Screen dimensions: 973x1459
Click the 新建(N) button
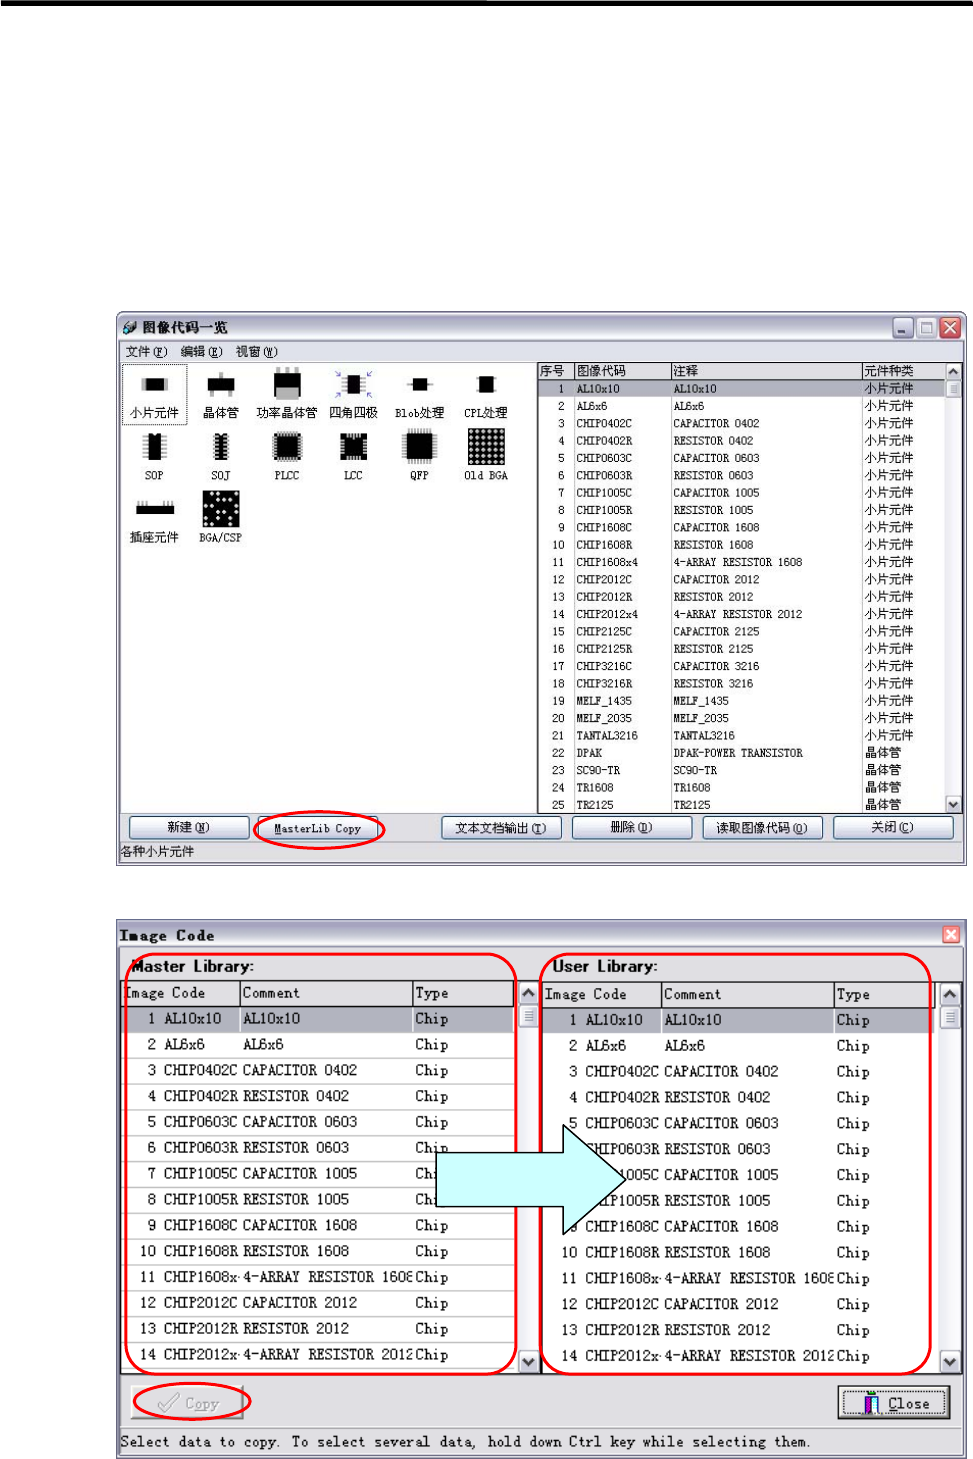click(188, 828)
